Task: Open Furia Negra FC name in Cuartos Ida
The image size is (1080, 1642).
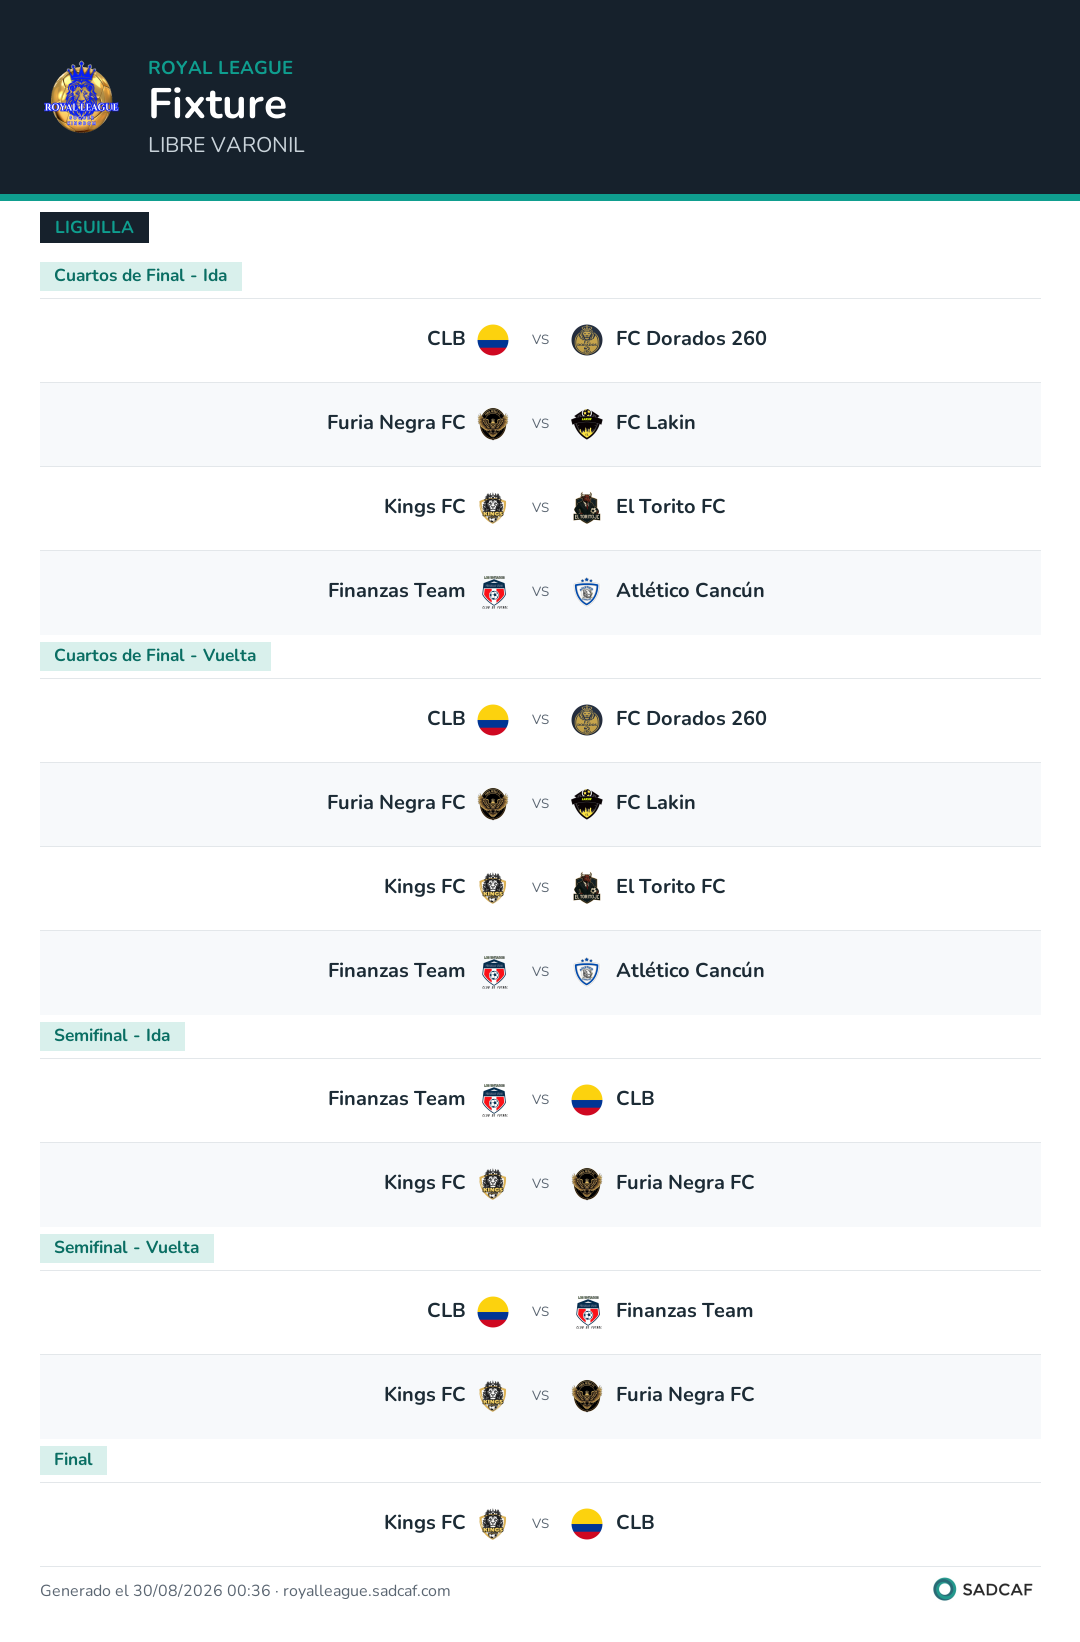Action: click(396, 423)
